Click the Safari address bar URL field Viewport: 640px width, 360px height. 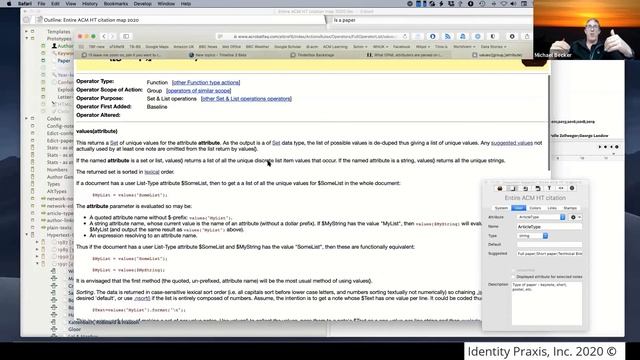click(312, 36)
